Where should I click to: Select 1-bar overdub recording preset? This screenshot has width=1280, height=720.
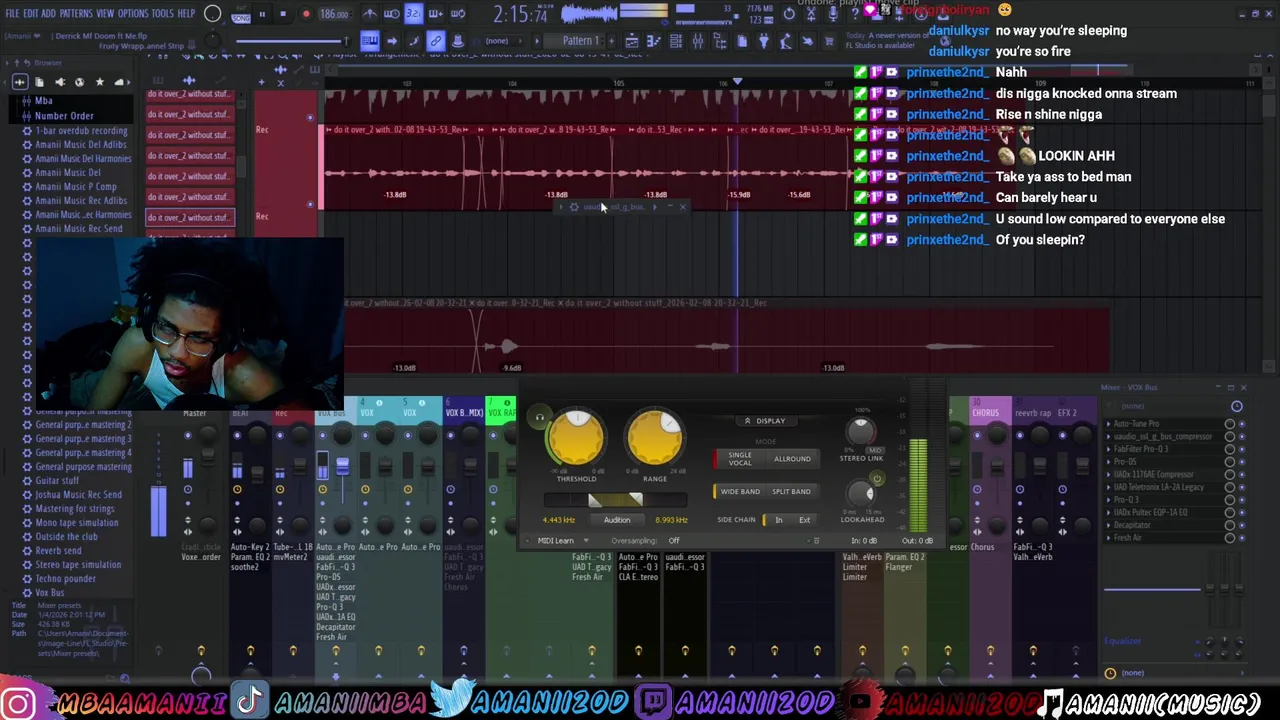[81, 130]
